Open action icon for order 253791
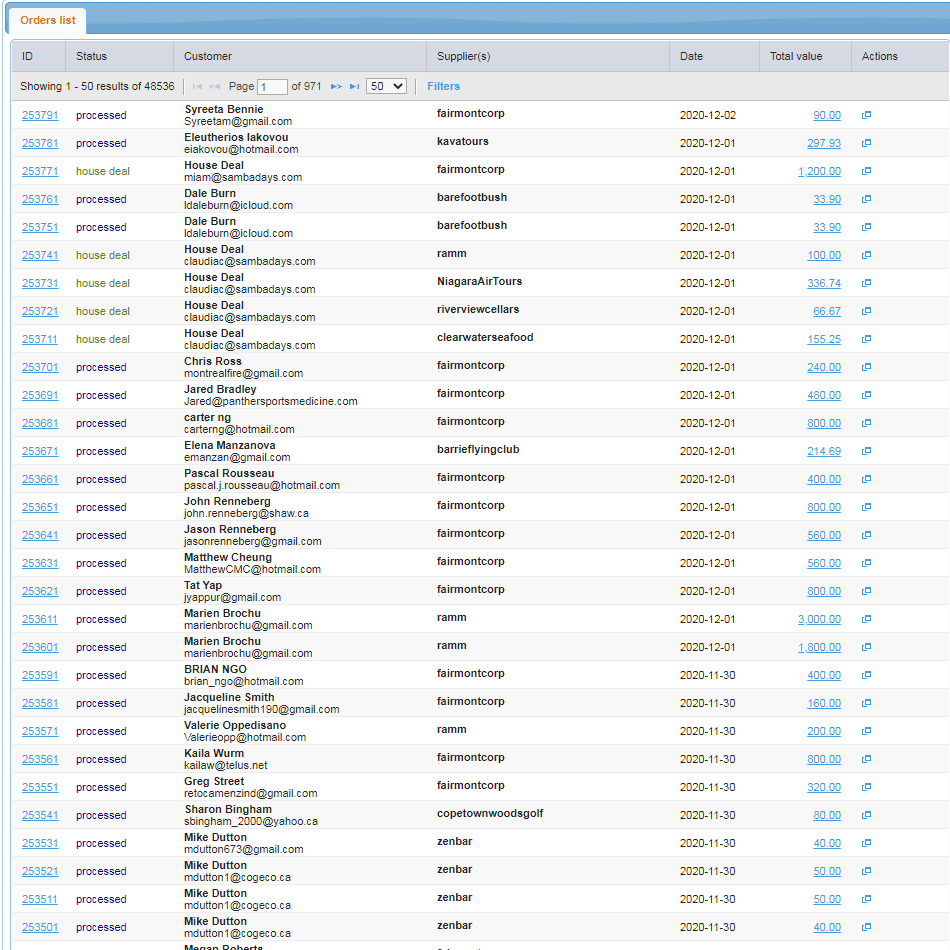Viewport: 950px width, 950px height. 866,115
